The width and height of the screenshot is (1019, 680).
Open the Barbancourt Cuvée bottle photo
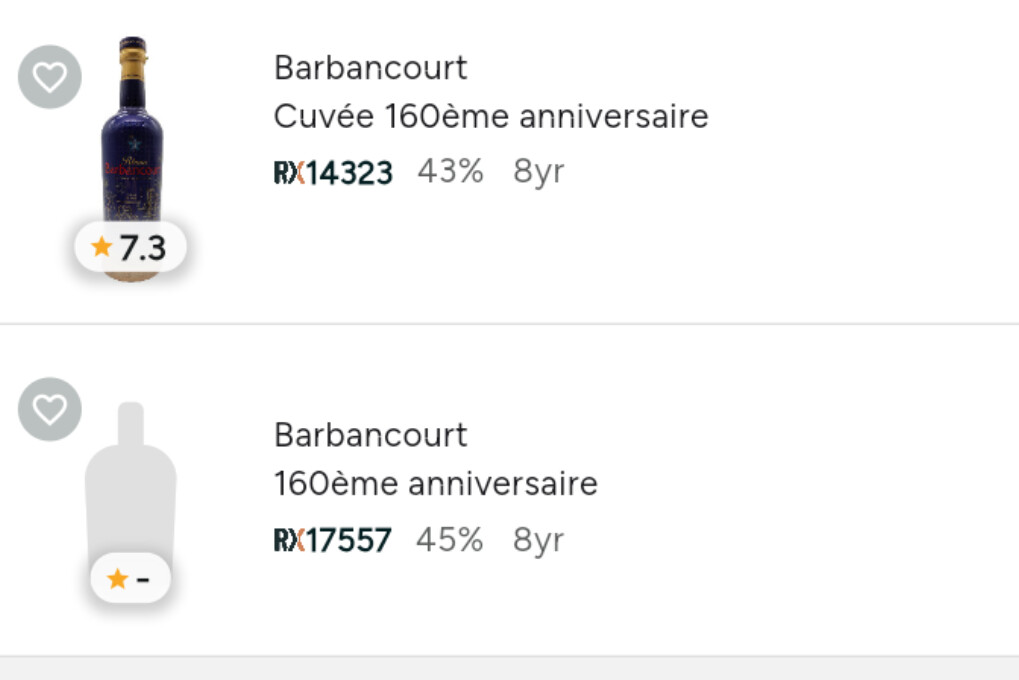coord(132,140)
